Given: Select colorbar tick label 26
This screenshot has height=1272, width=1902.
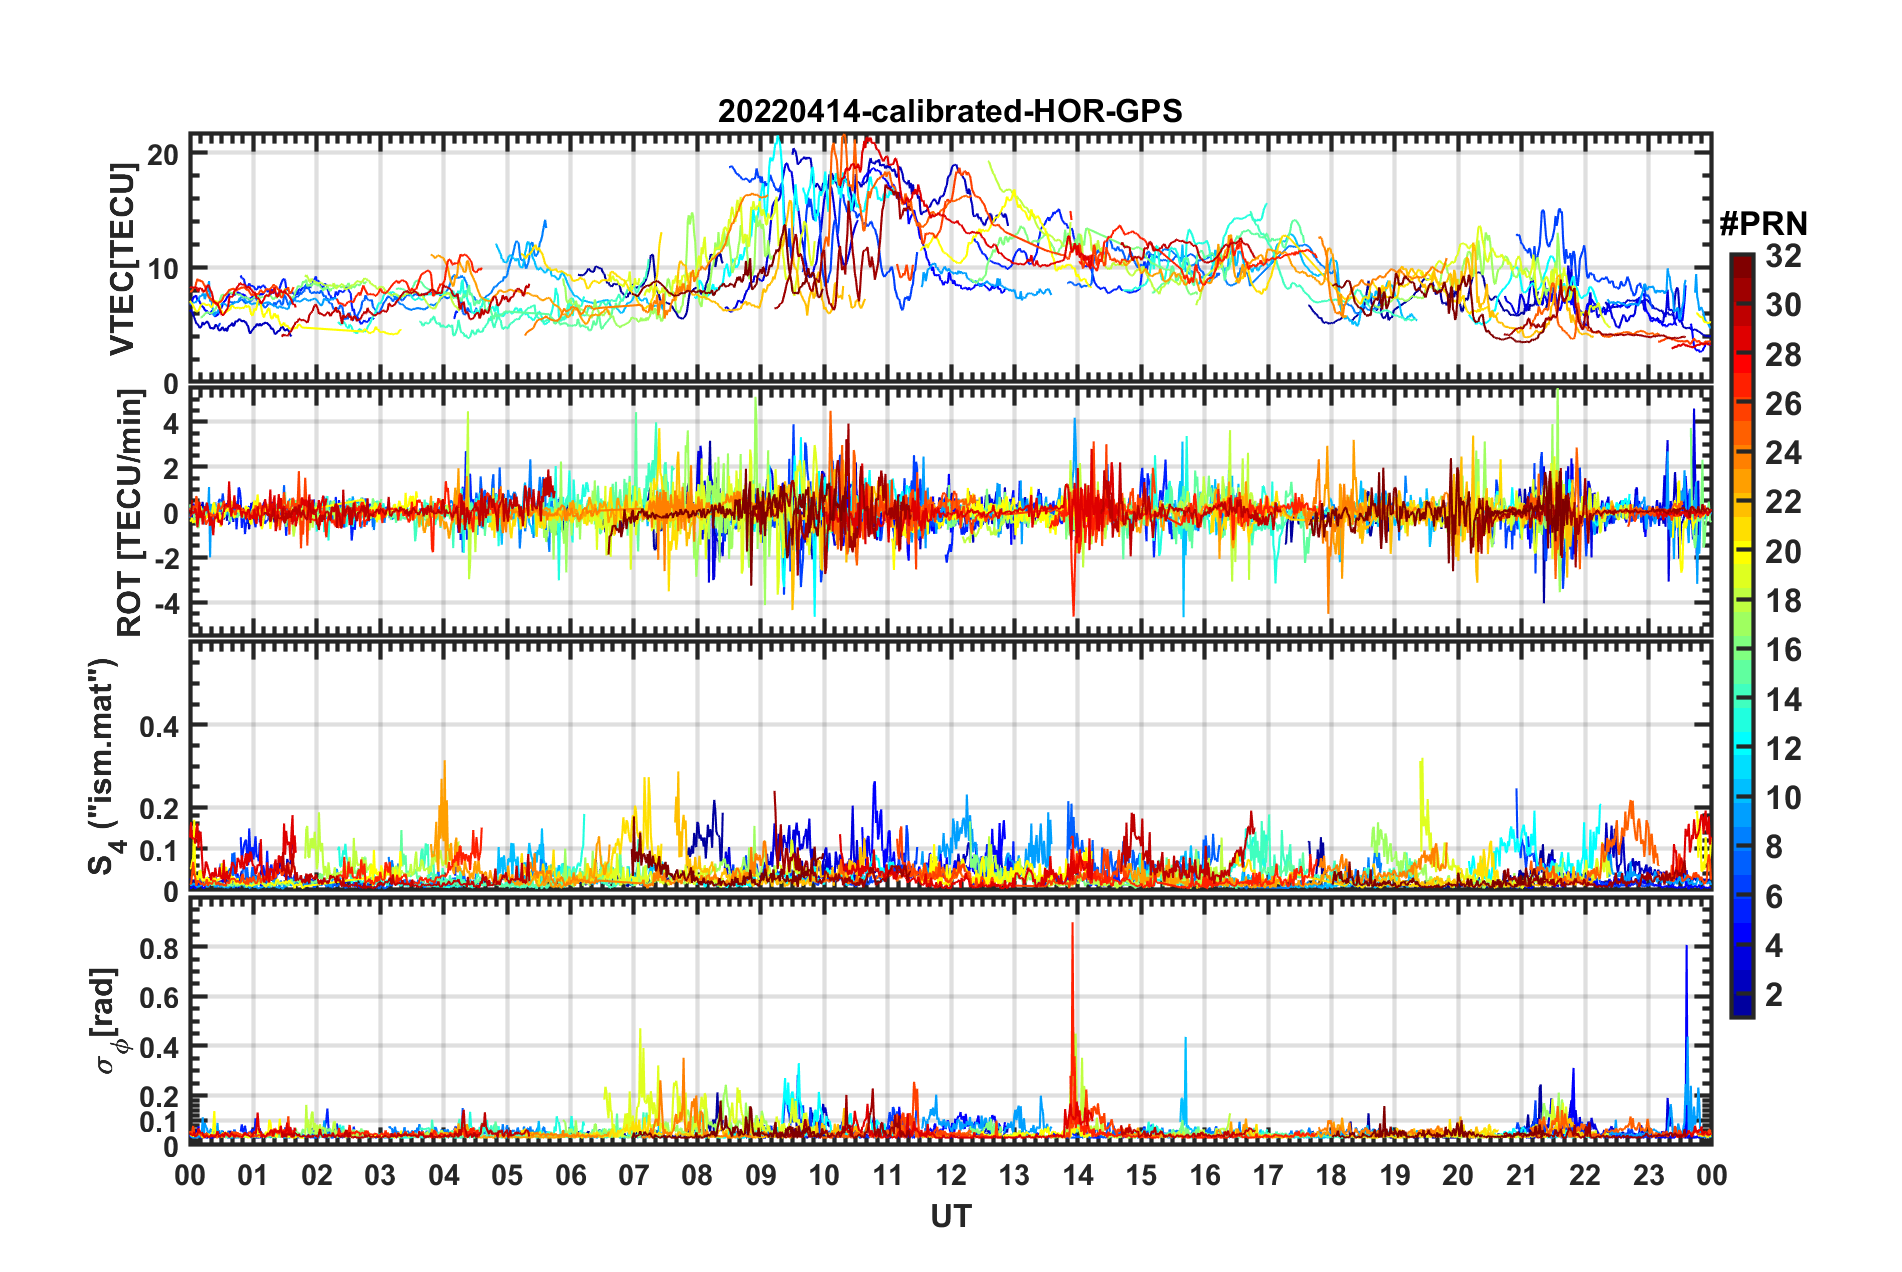Looking at the screenshot, I should coord(1783,404).
